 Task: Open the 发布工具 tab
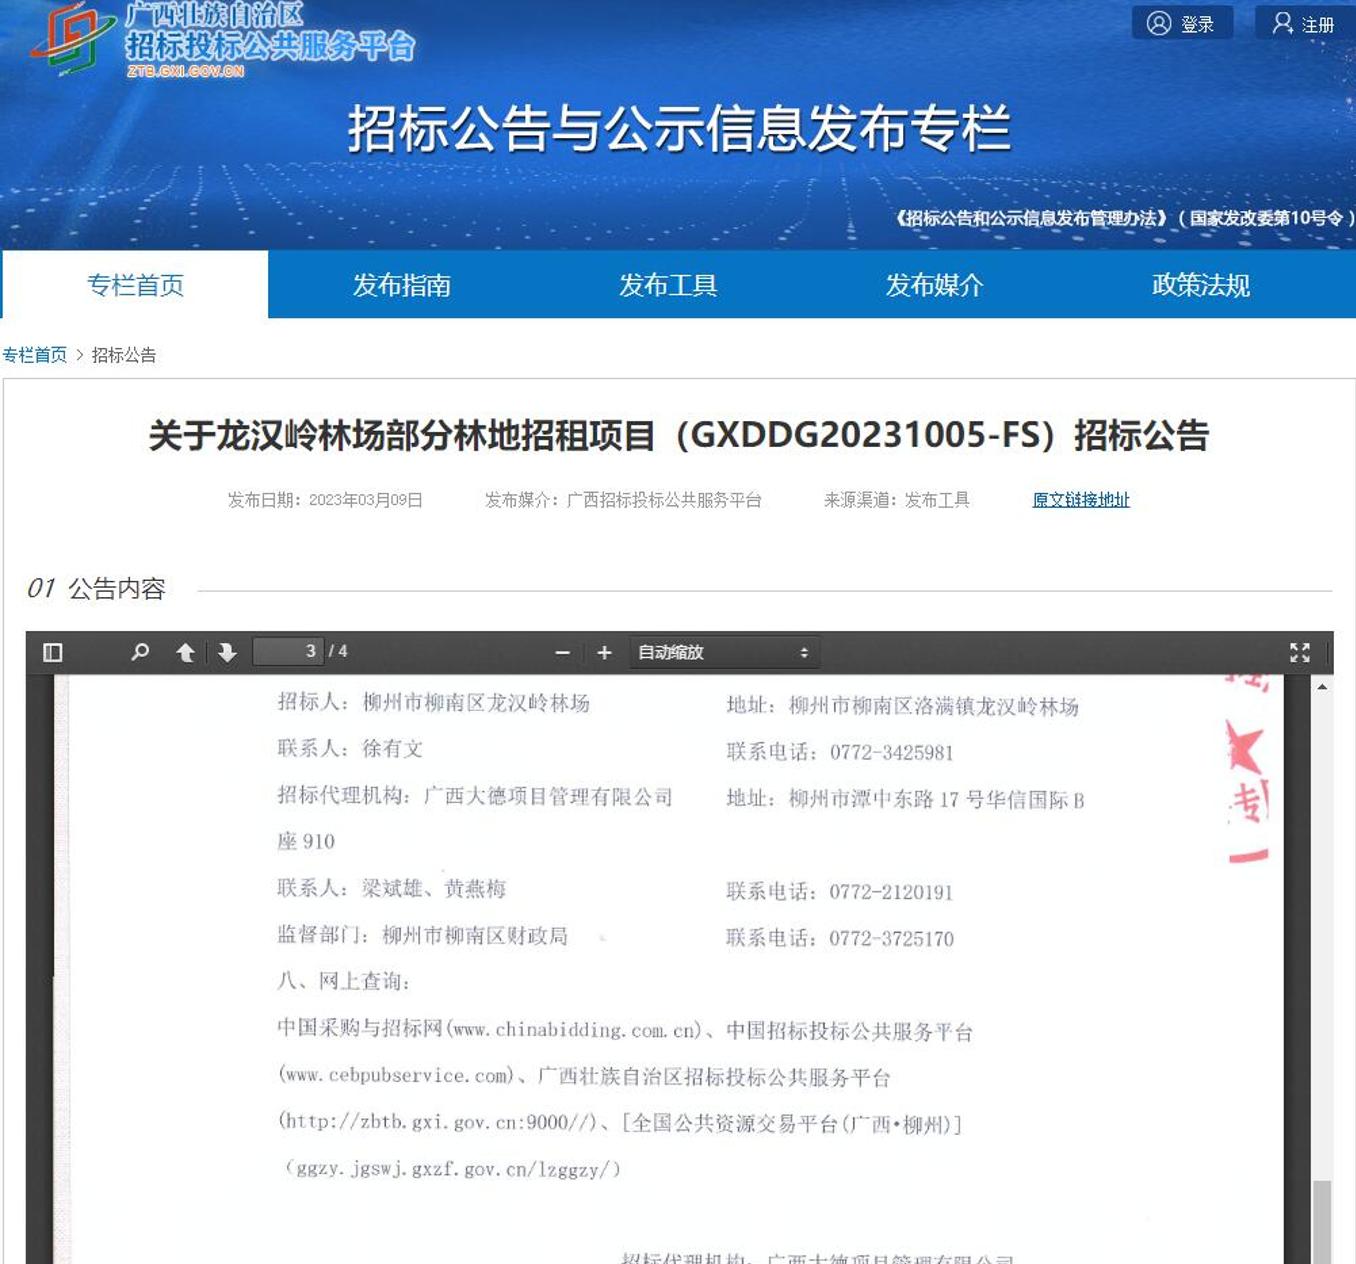point(668,285)
